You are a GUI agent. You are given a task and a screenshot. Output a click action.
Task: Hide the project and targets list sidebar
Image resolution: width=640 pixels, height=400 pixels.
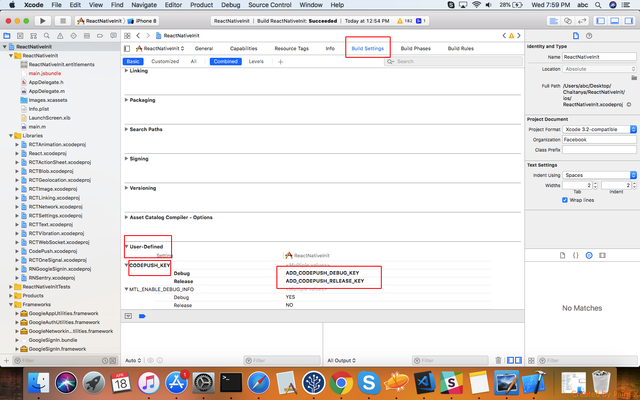tap(127, 49)
